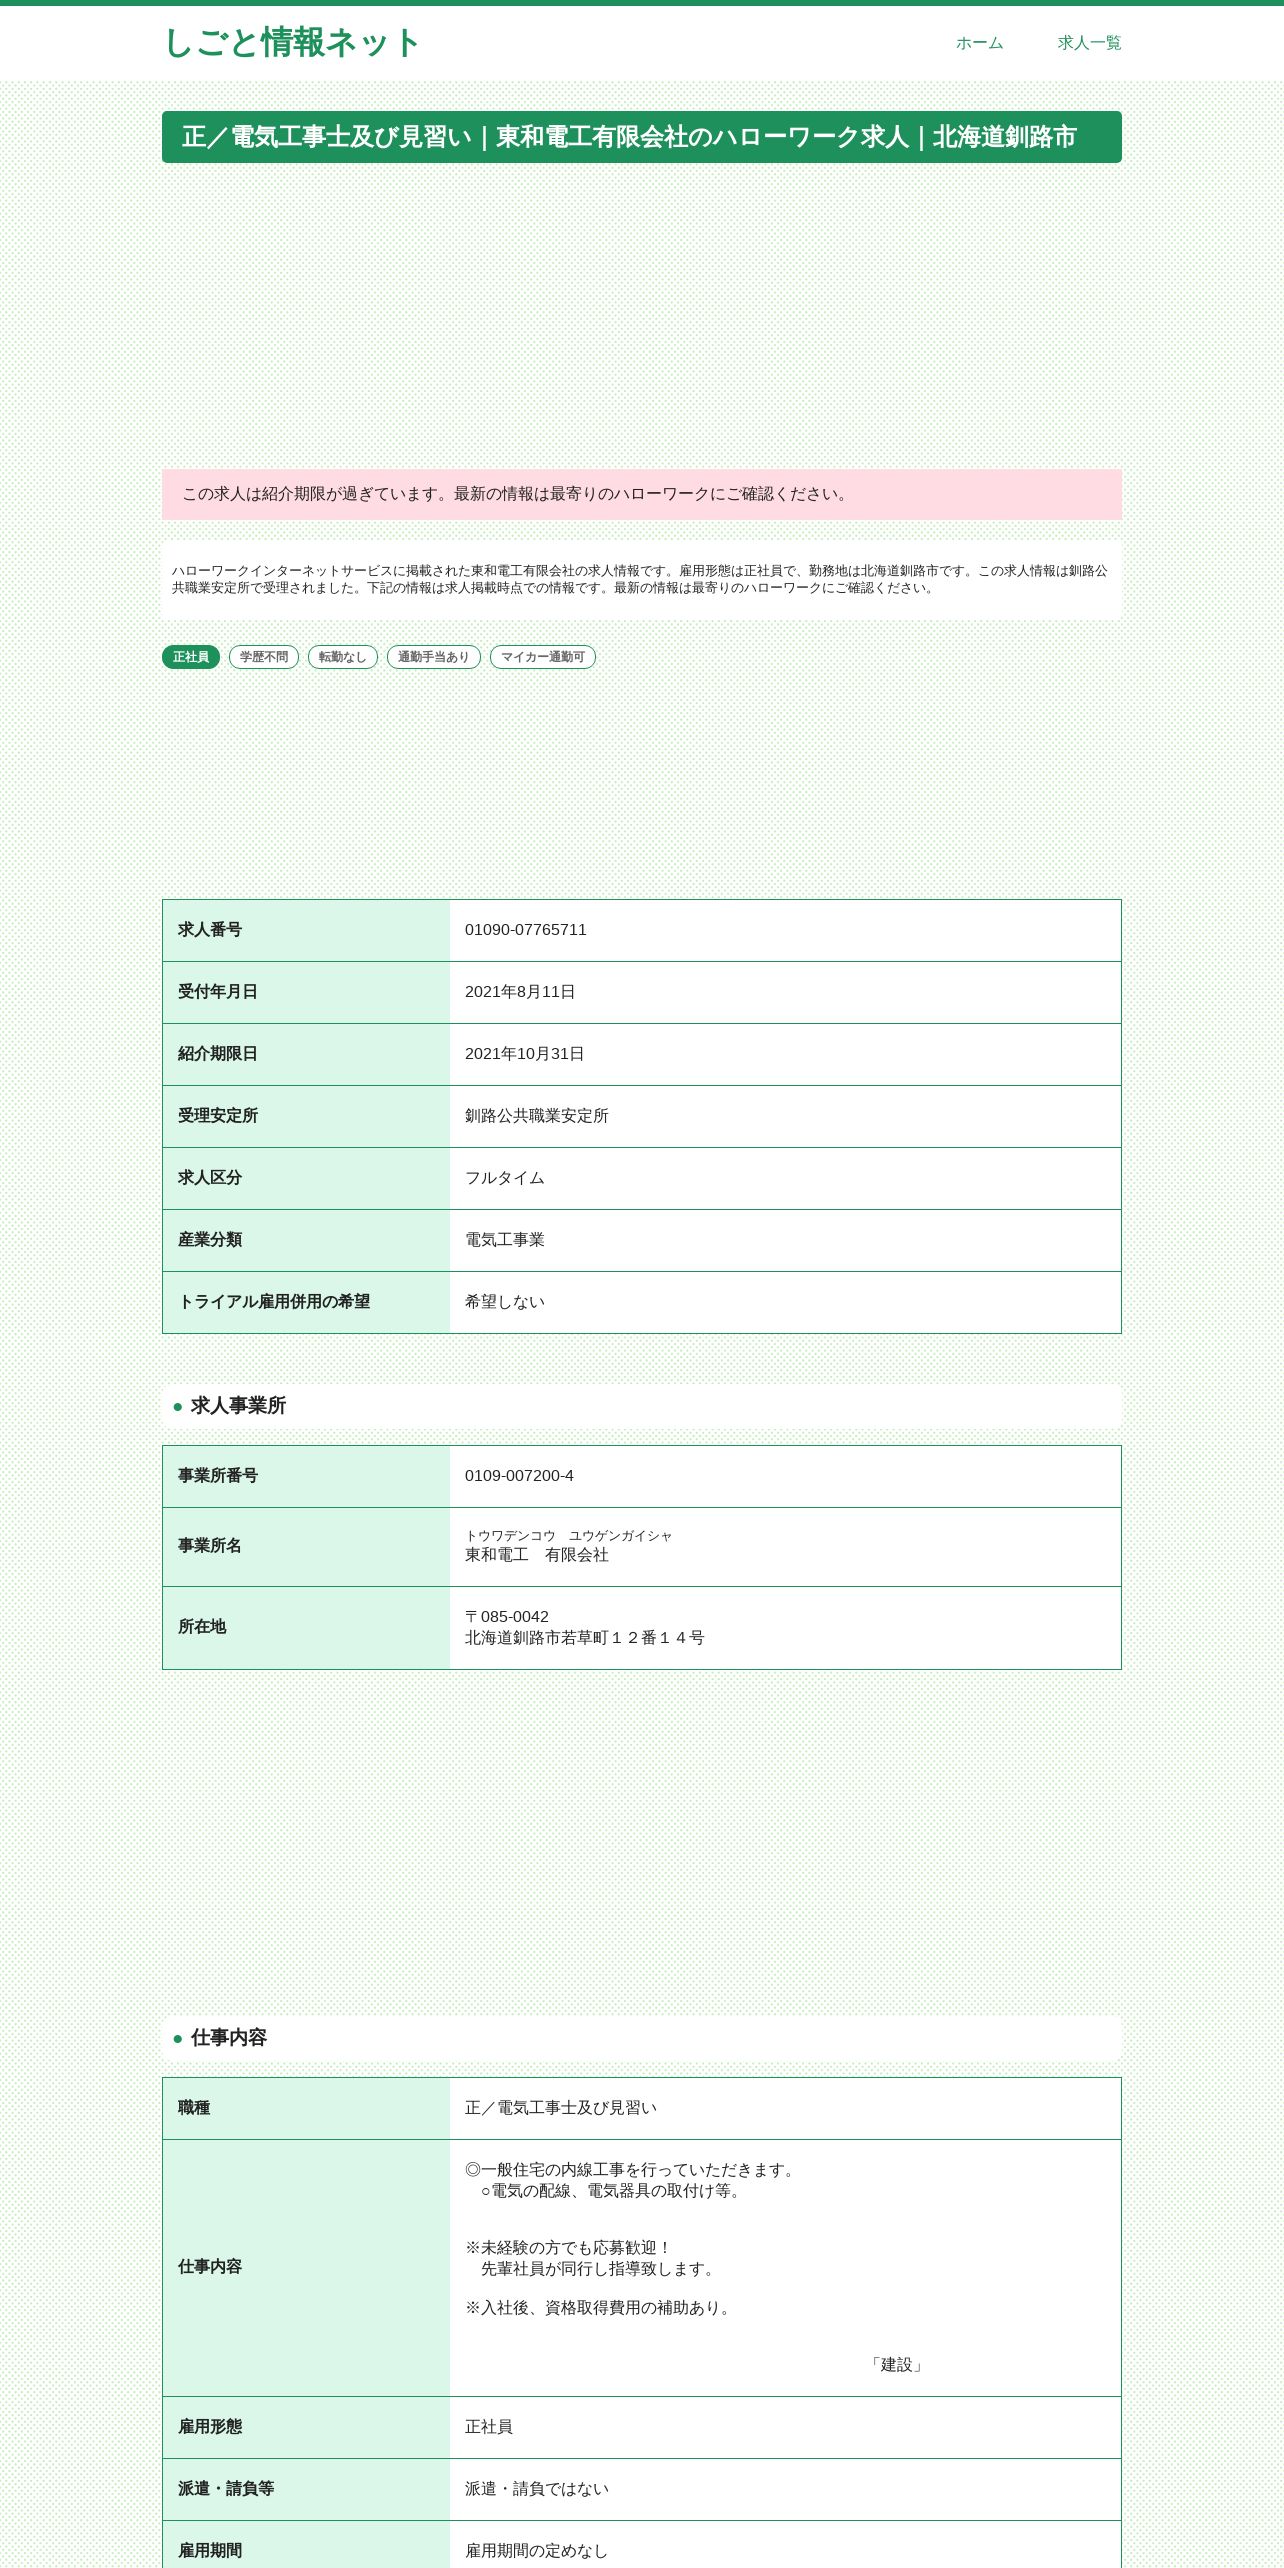Select the job title 正／電気工事士及び見習い value
Screen dimensions: 1284x2568
click(561, 2108)
